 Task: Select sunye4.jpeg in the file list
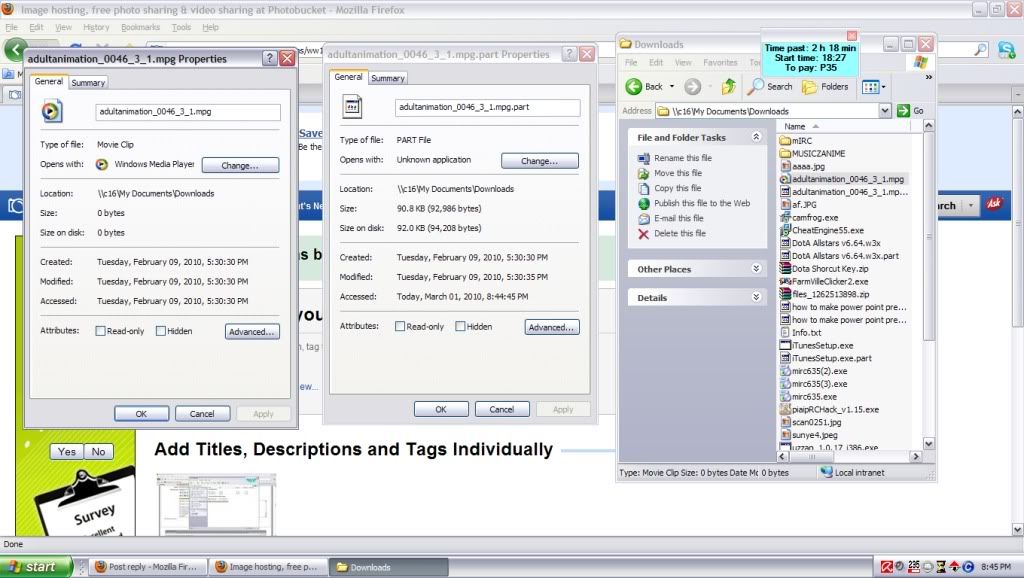(808, 435)
